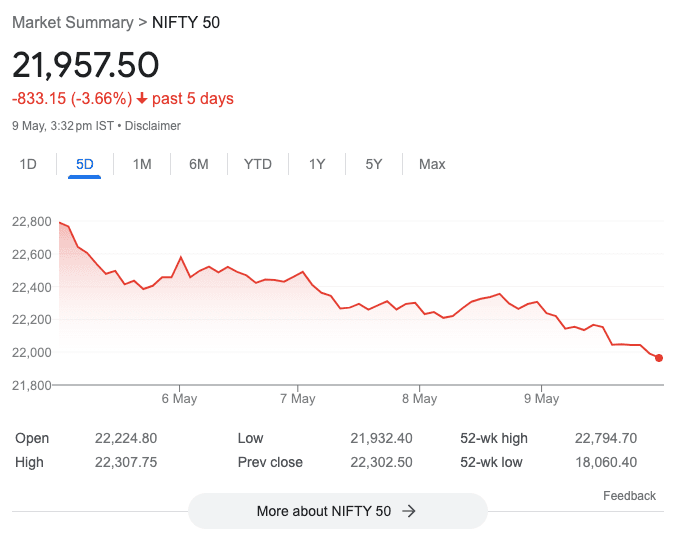694x544 pixels.
Task: Click the 9 May axis label
Action: 540,399
